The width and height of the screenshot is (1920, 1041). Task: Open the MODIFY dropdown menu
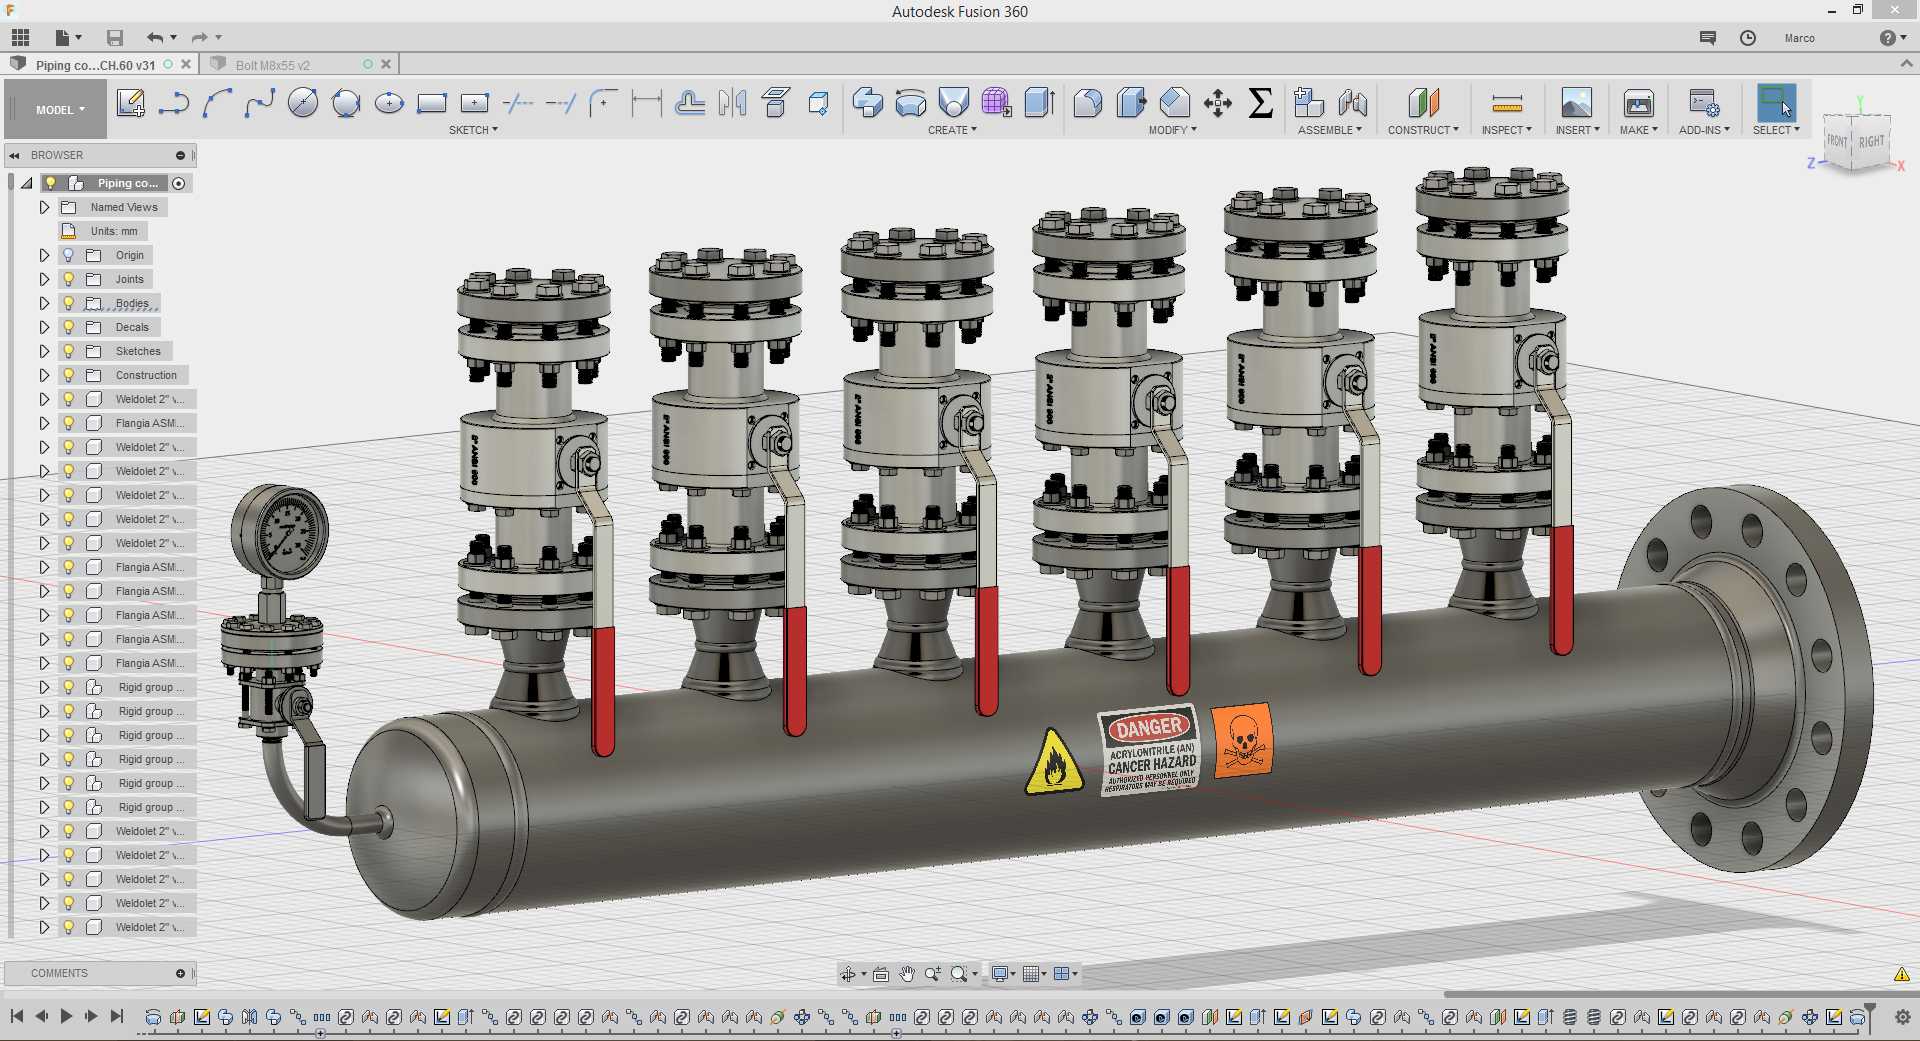click(1172, 130)
